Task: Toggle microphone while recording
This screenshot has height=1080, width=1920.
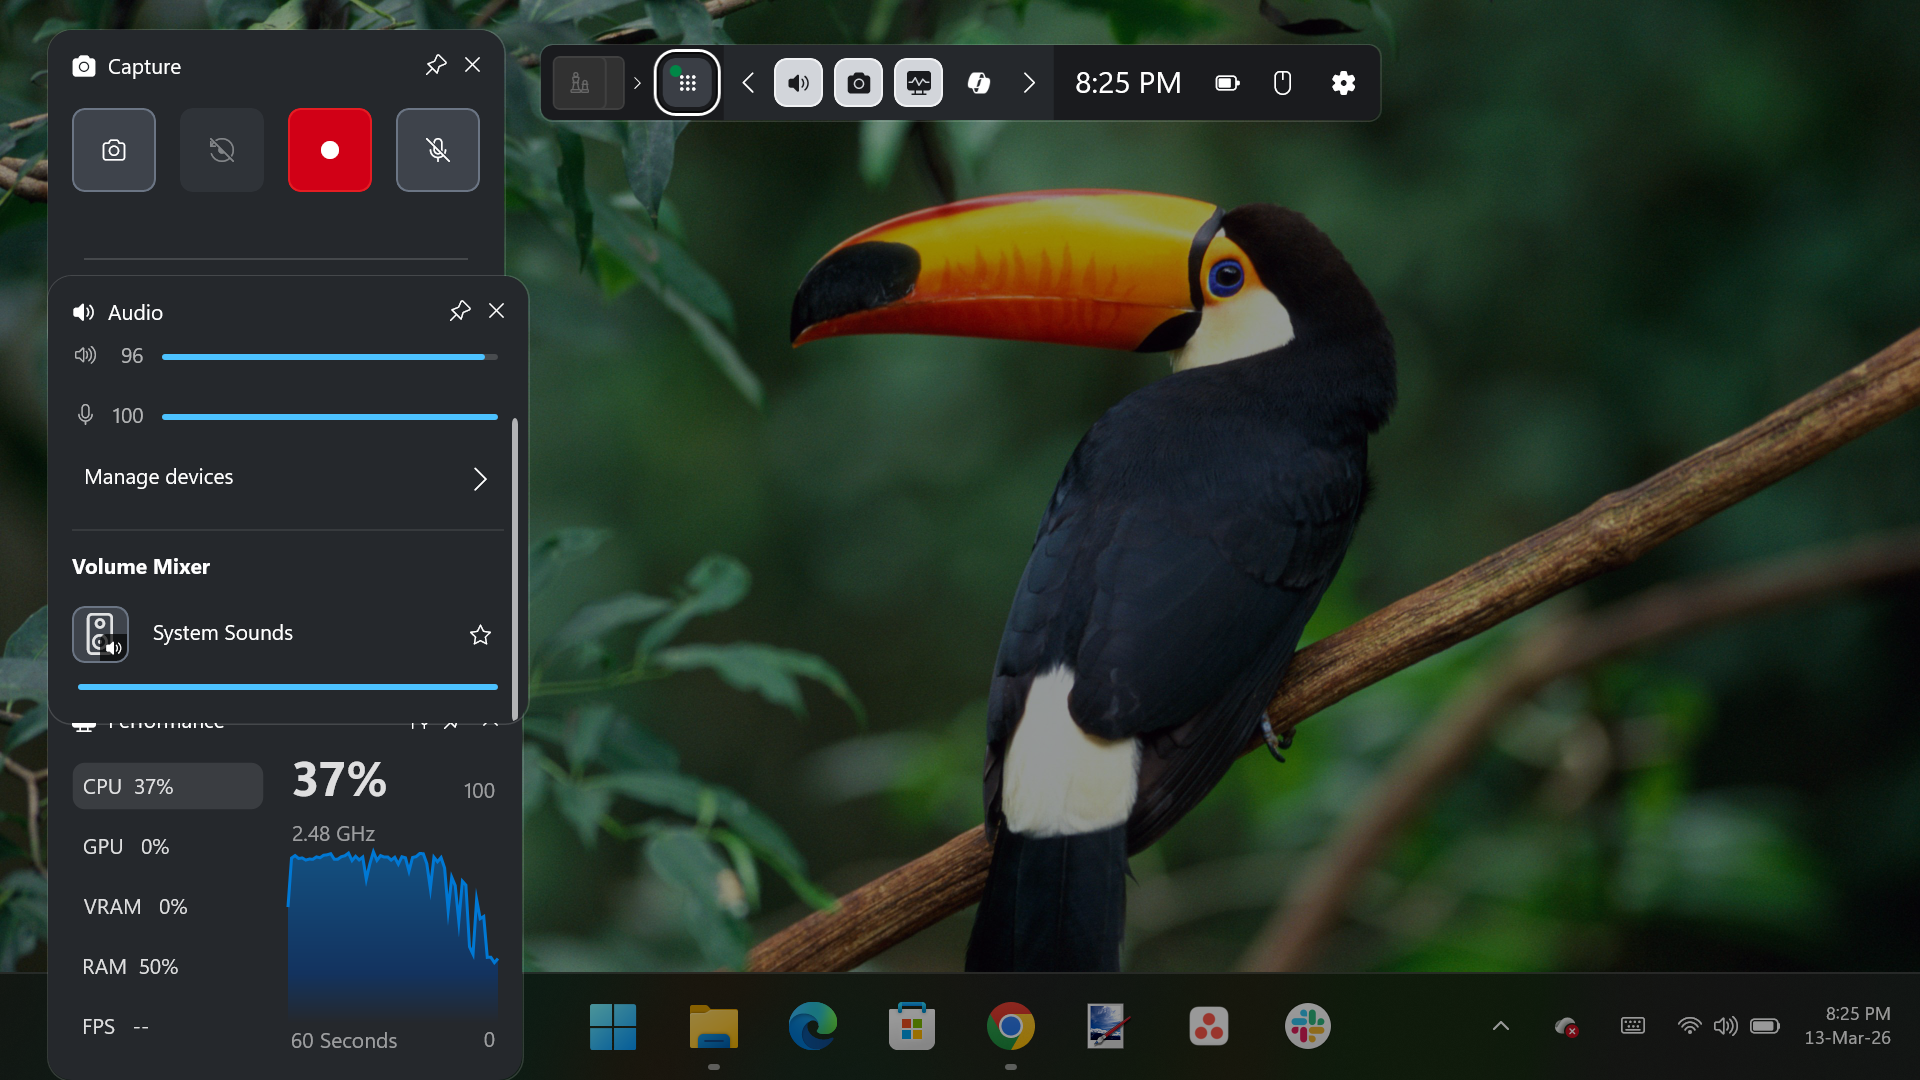Action: pos(438,150)
